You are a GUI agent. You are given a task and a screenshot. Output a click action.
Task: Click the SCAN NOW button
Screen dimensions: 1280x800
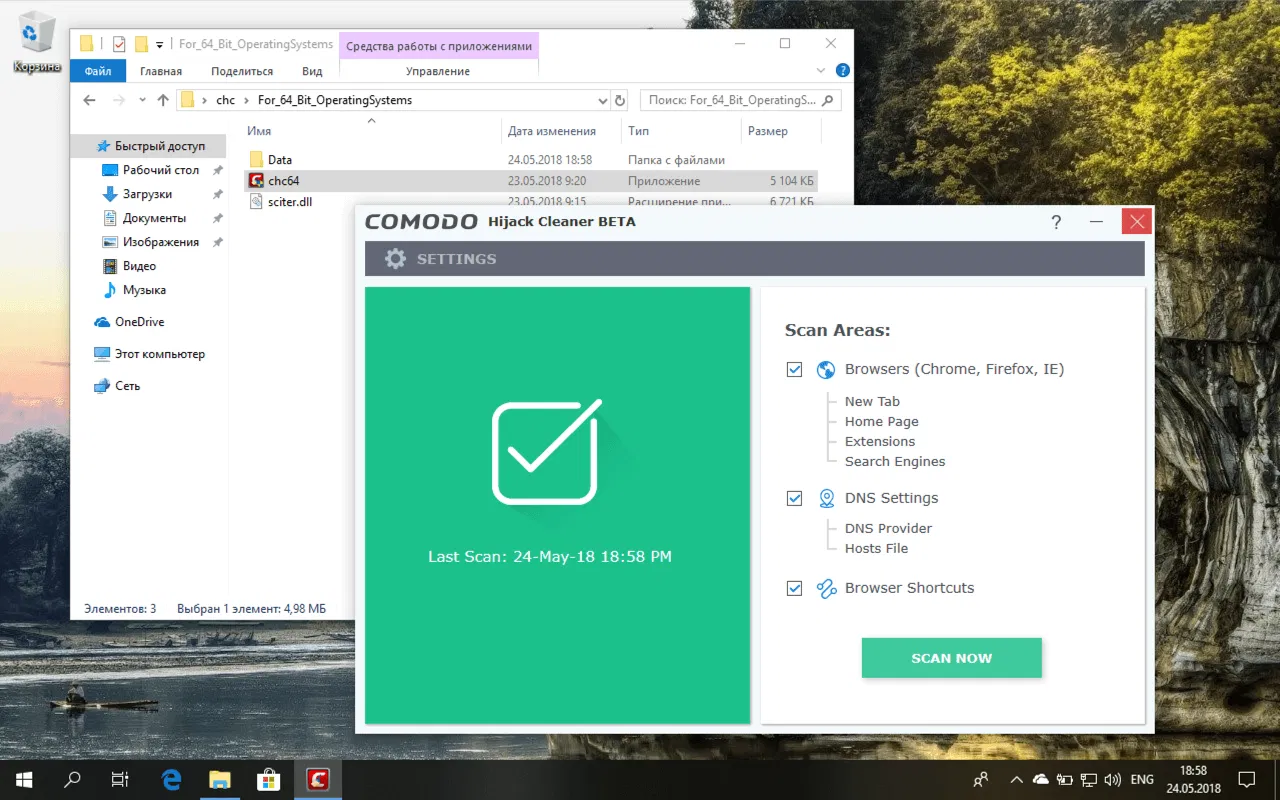coord(952,658)
